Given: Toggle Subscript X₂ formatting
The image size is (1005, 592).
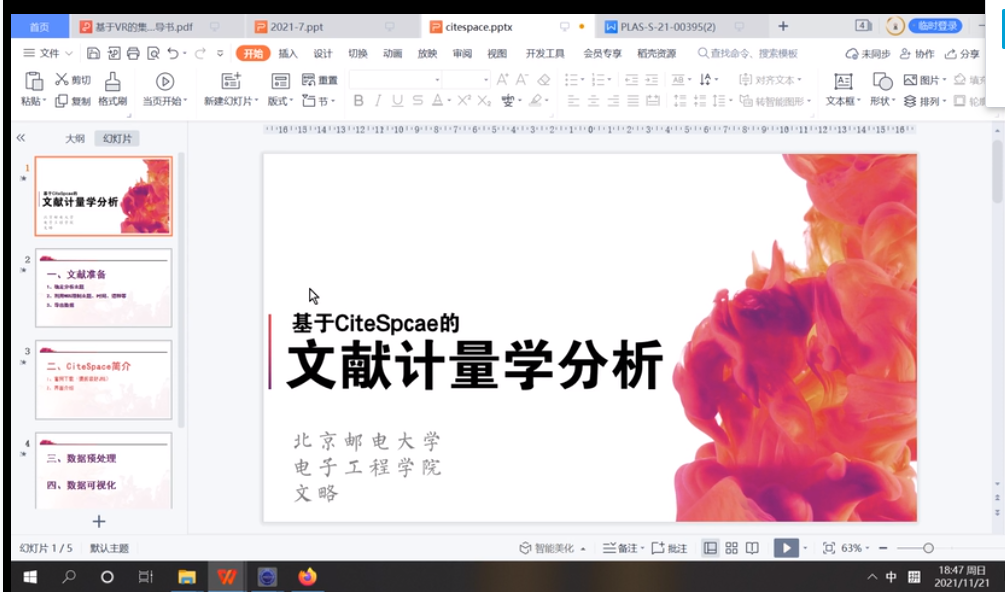Looking at the screenshot, I should point(485,101).
